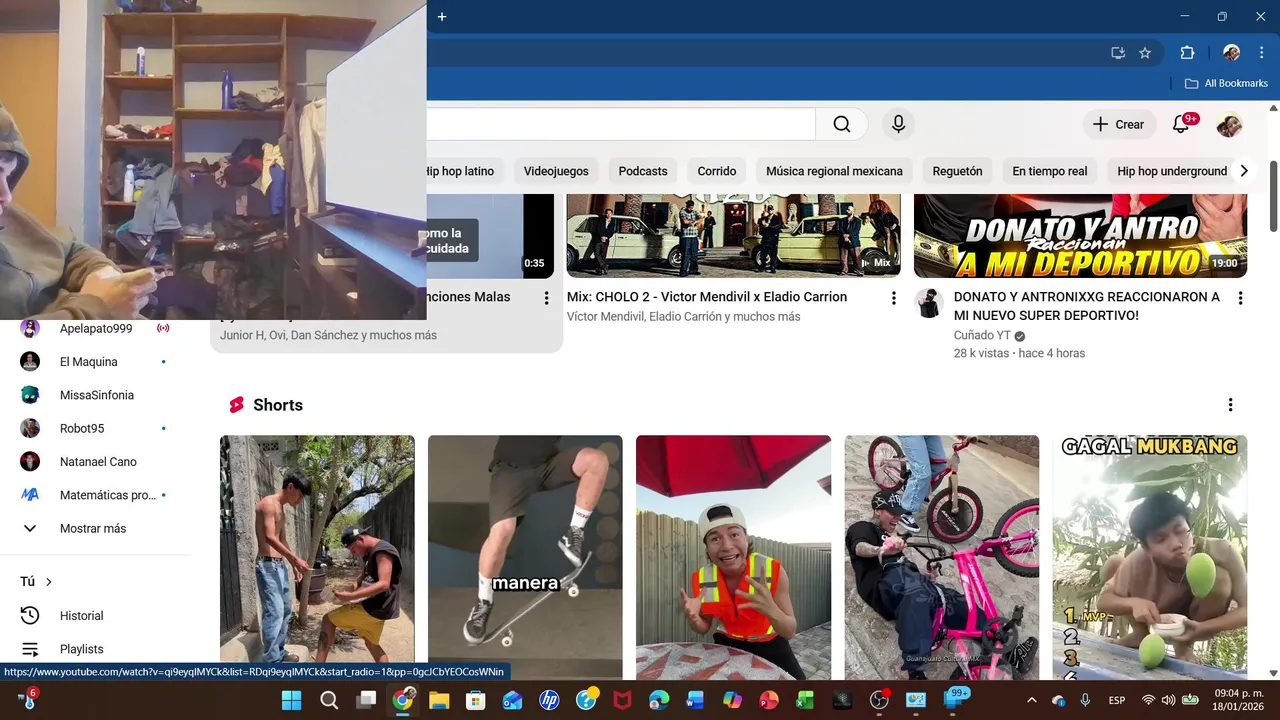The width and height of the screenshot is (1280, 720).
Task: Open the A MI DEPORTIVO video thumbnail
Action: click(1081, 235)
